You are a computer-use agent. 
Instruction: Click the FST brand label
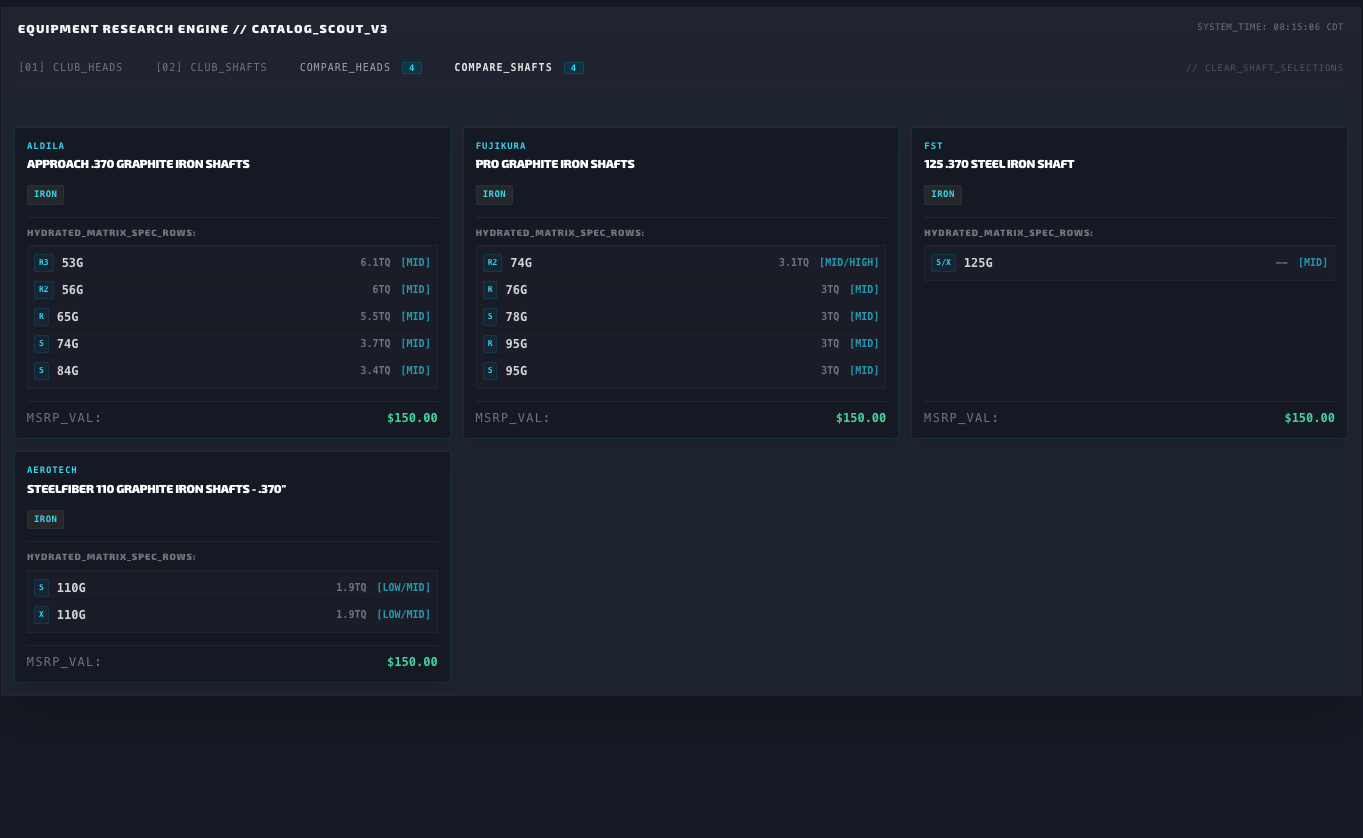tap(933, 146)
